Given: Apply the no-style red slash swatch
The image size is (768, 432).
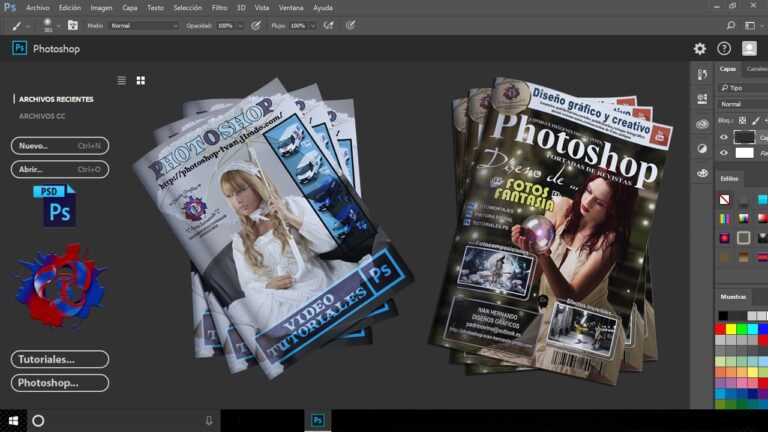Looking at the screenshot, I should coord(724,199).
